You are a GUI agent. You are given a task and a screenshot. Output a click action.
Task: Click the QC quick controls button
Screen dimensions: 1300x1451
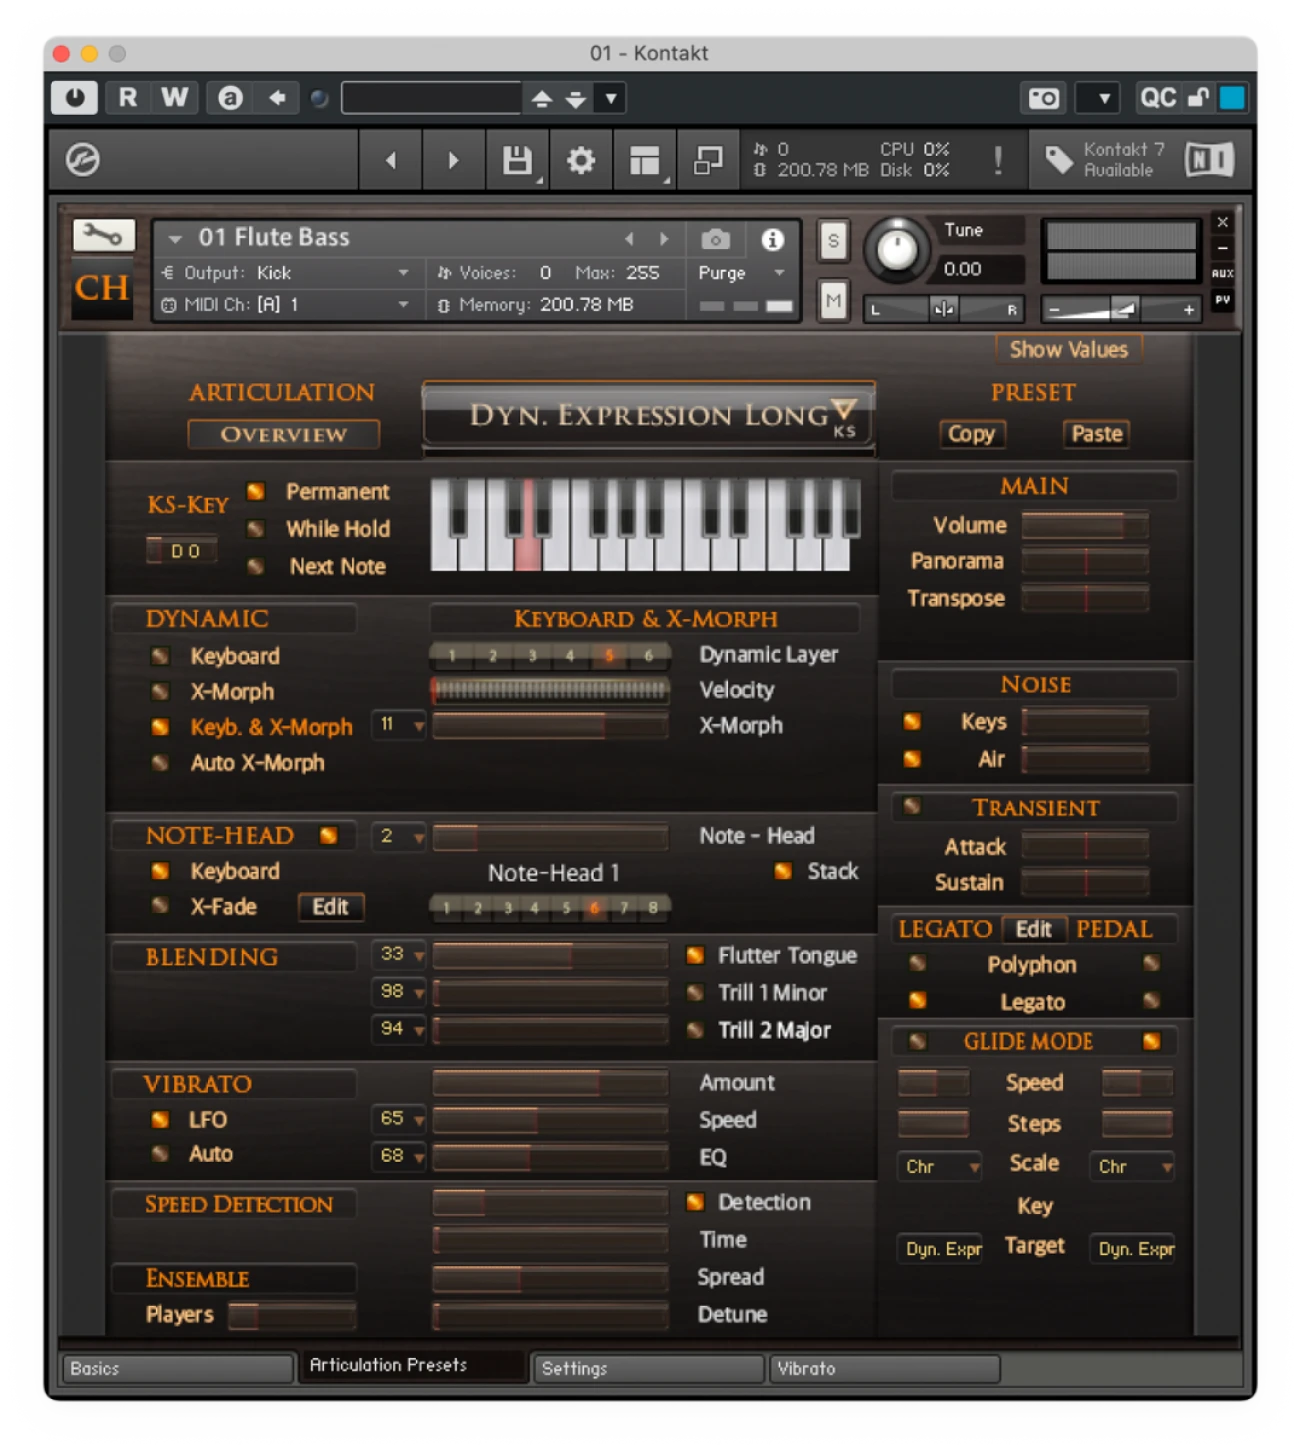pyautogui.click(x=1158, y=97)
